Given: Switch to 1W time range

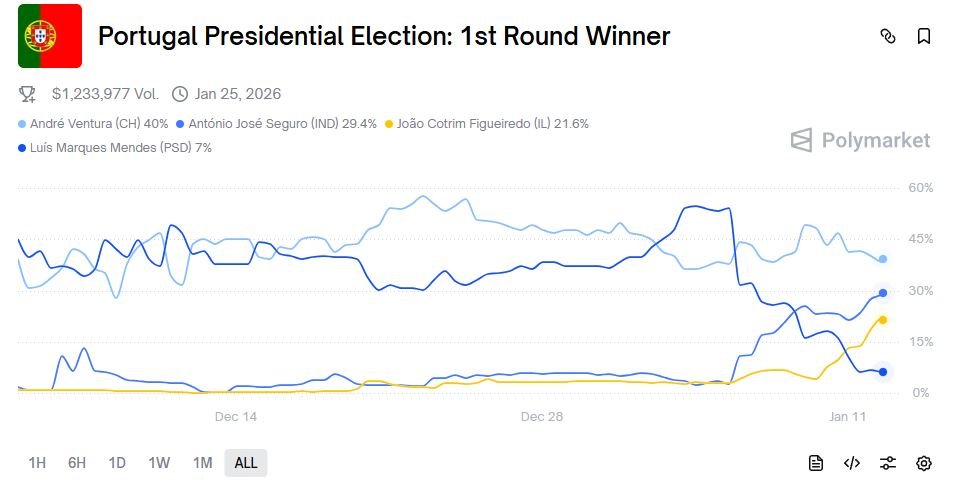Looking at the screenshot, I should [159, 463].
